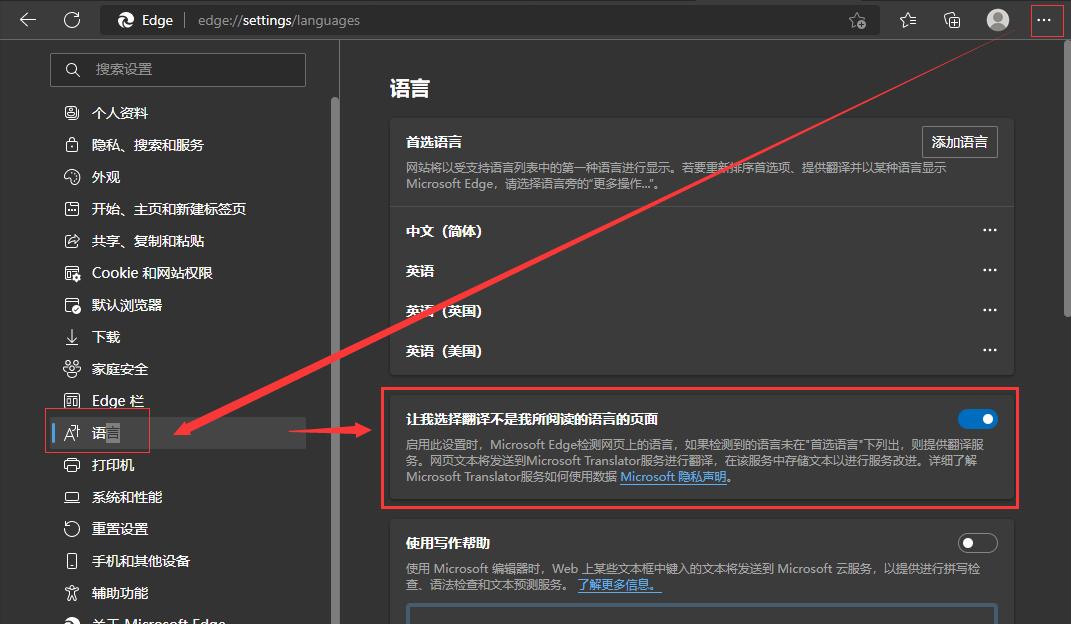Click the phone icon beside 手机和其他设备
The width and height of the screenshot is (1071, 624).
(x=72, y=561)
